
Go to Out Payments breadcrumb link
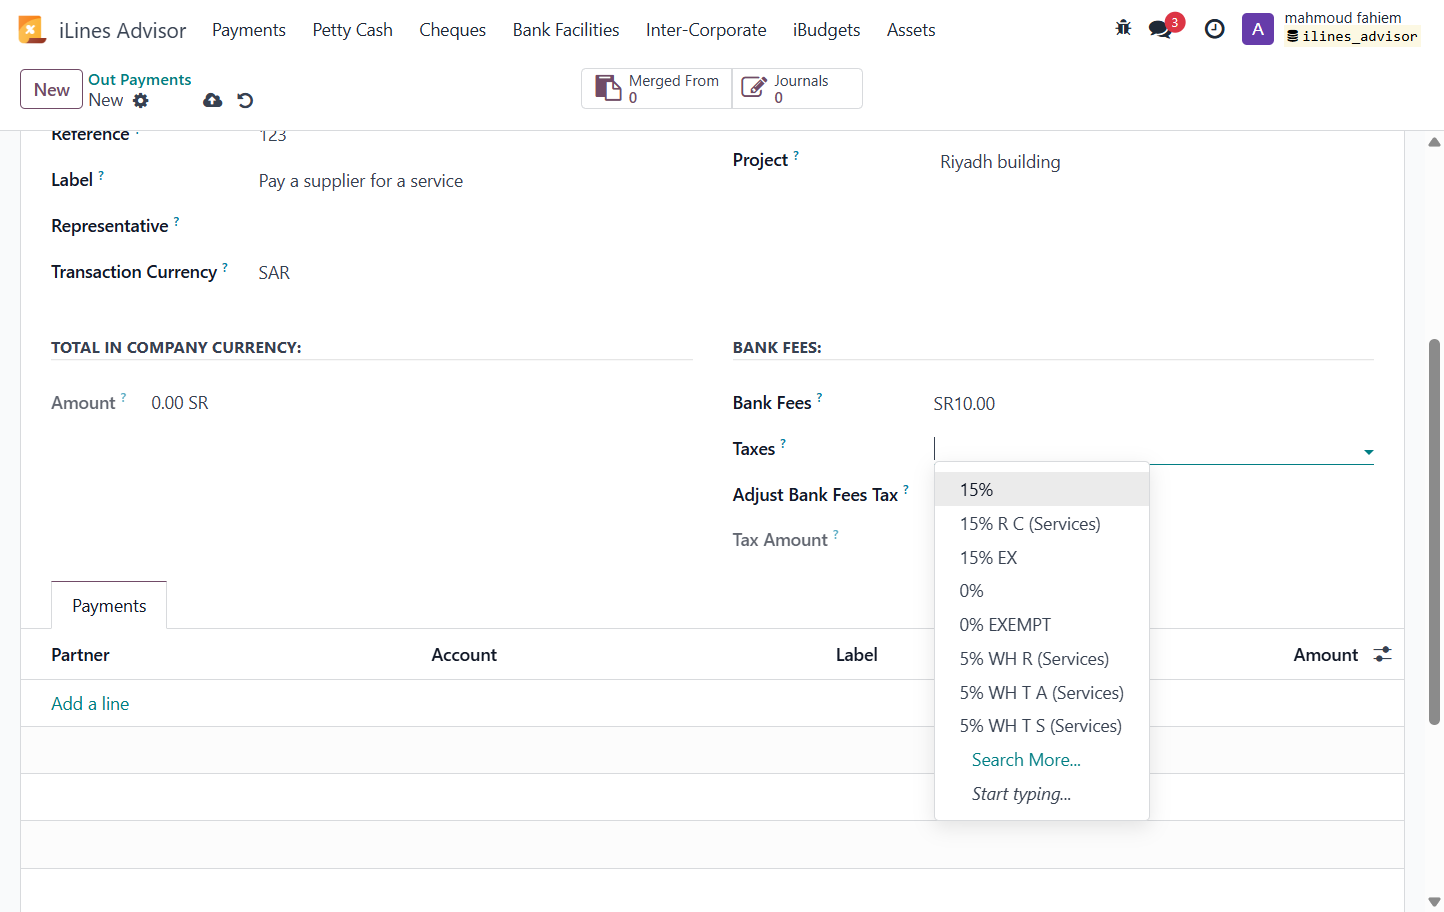140,79
